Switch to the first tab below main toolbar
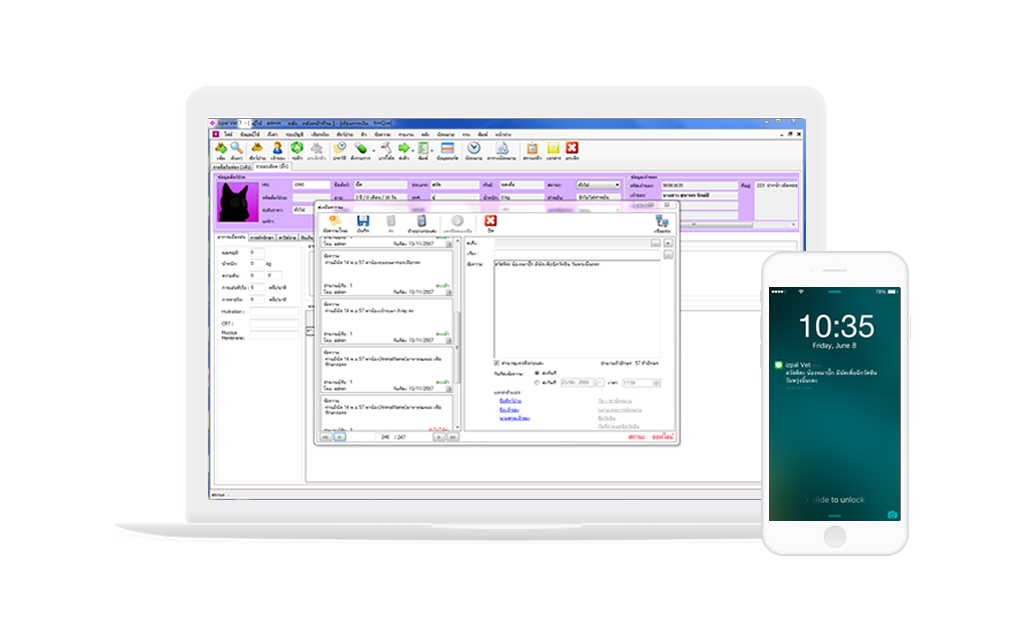1024x641 pixels. tap(232, 167)
